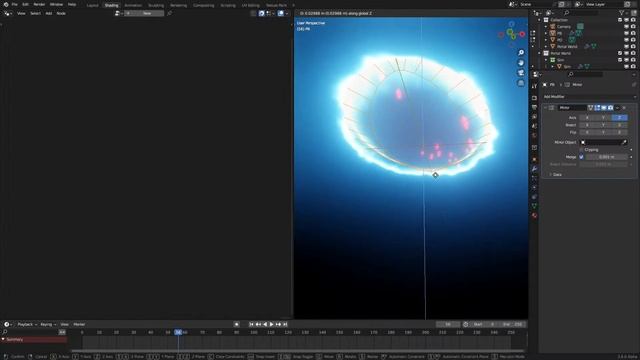
Task: Click viewport zoom magnifier gizmo
Action: click(521, 53)
